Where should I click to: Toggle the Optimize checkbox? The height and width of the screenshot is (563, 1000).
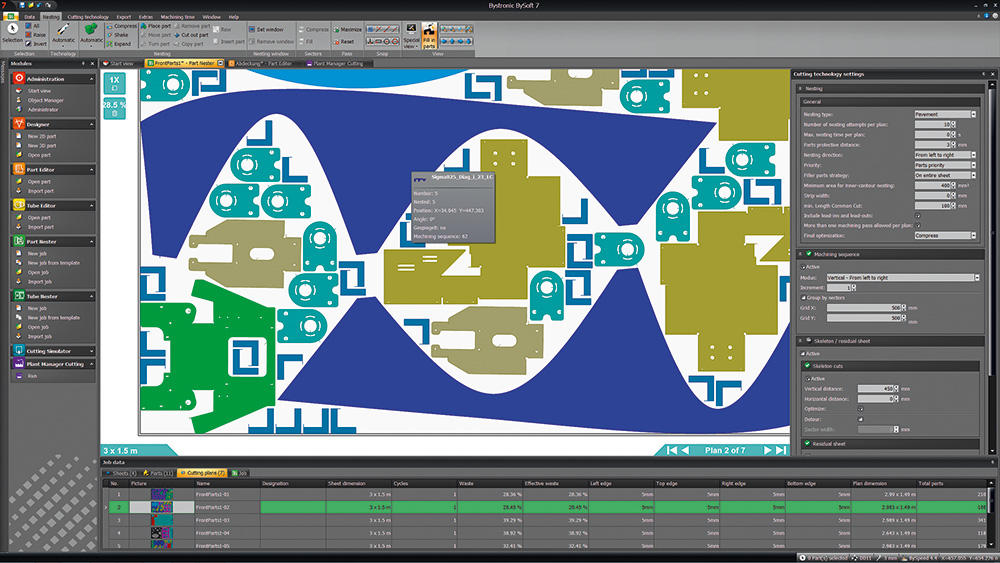860,409
